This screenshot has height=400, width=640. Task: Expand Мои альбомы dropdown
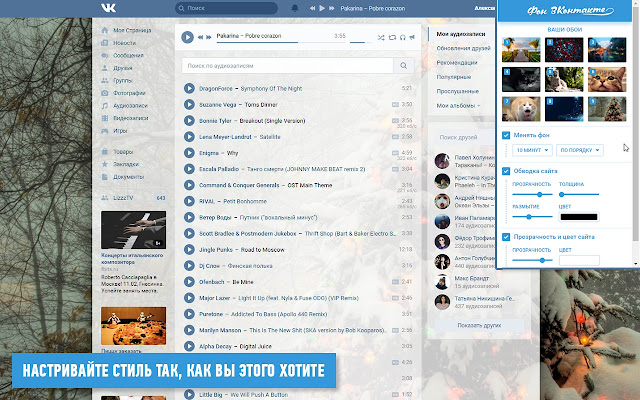coord(458,105)
